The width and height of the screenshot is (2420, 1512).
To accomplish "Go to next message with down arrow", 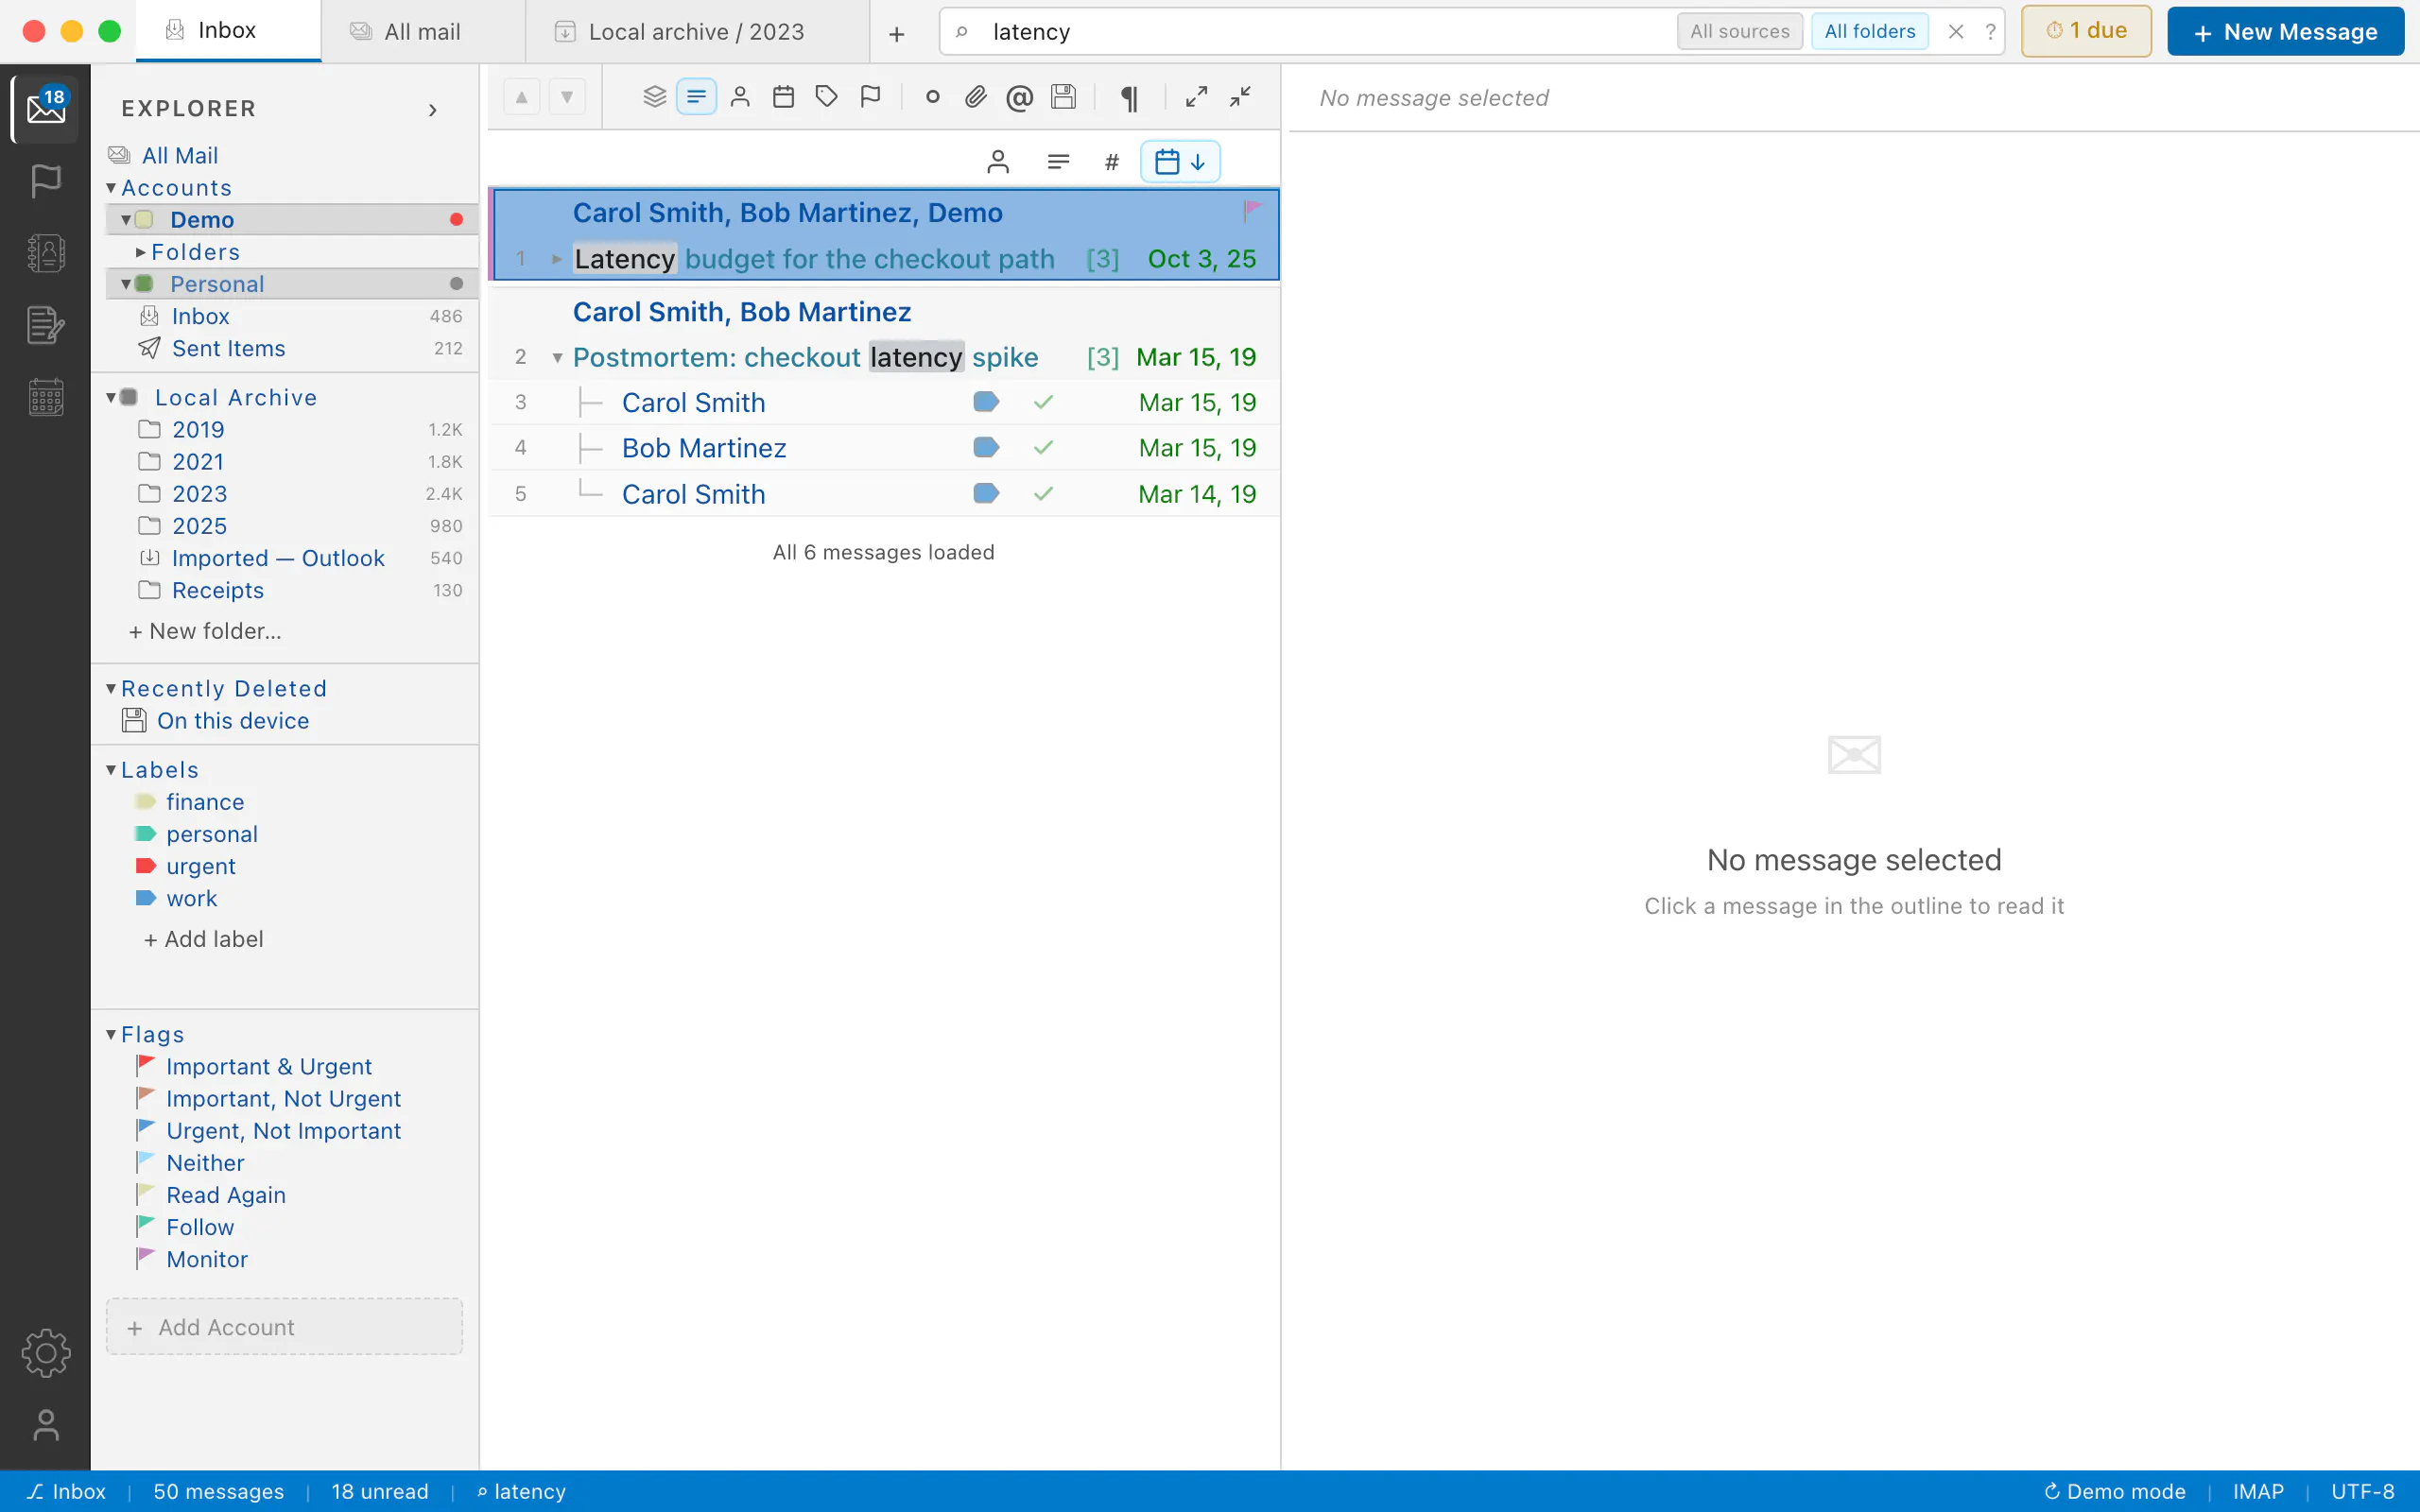I will click(x=567, y=97).
